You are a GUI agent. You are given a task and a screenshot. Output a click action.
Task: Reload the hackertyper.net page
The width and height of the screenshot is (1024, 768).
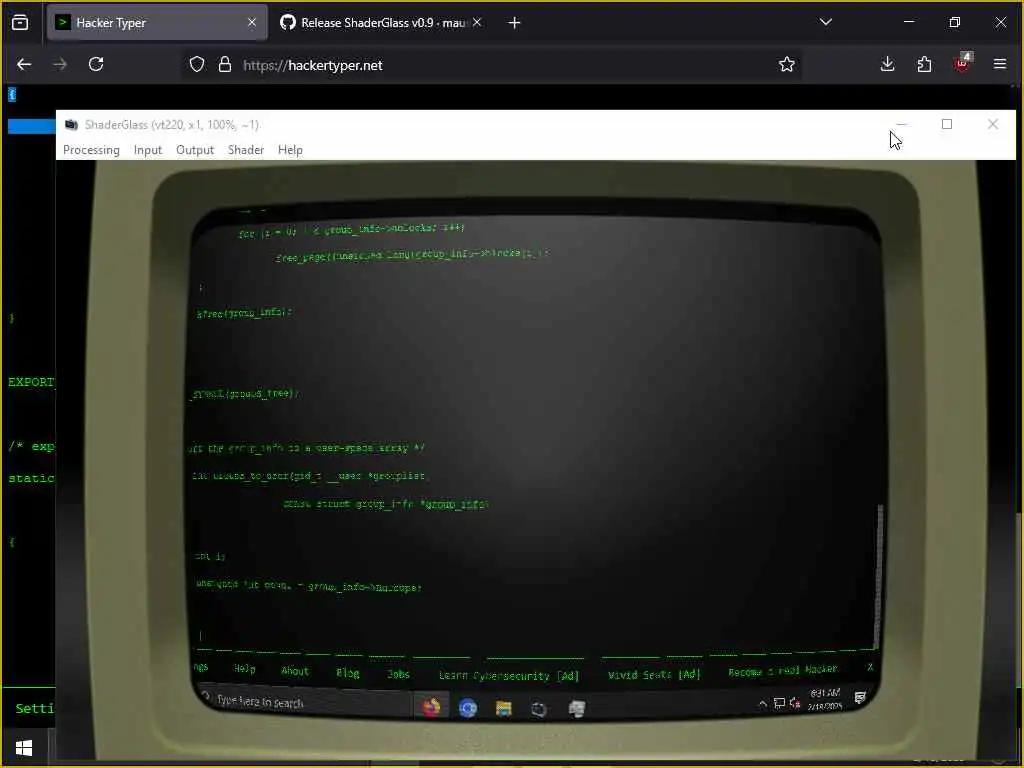pos(96,65)
